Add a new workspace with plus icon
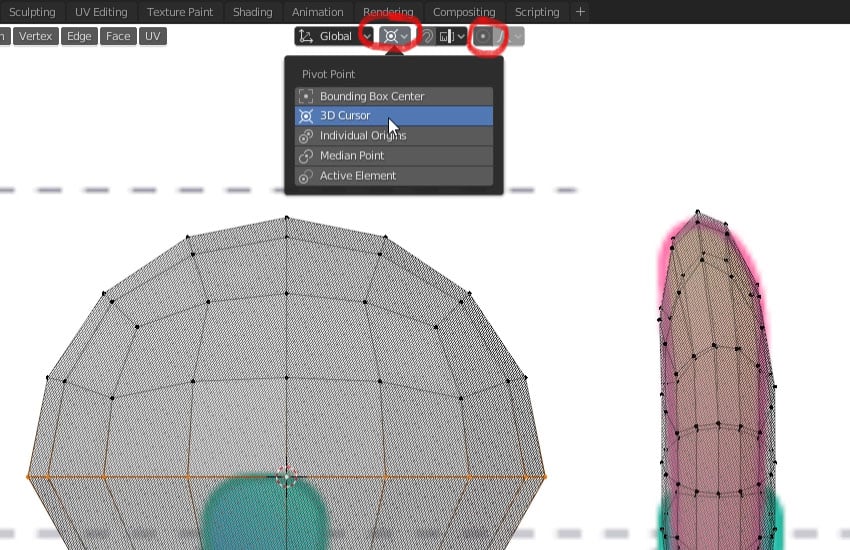The height and width of the screenshot is (550, 850). [x=580, y=12]
